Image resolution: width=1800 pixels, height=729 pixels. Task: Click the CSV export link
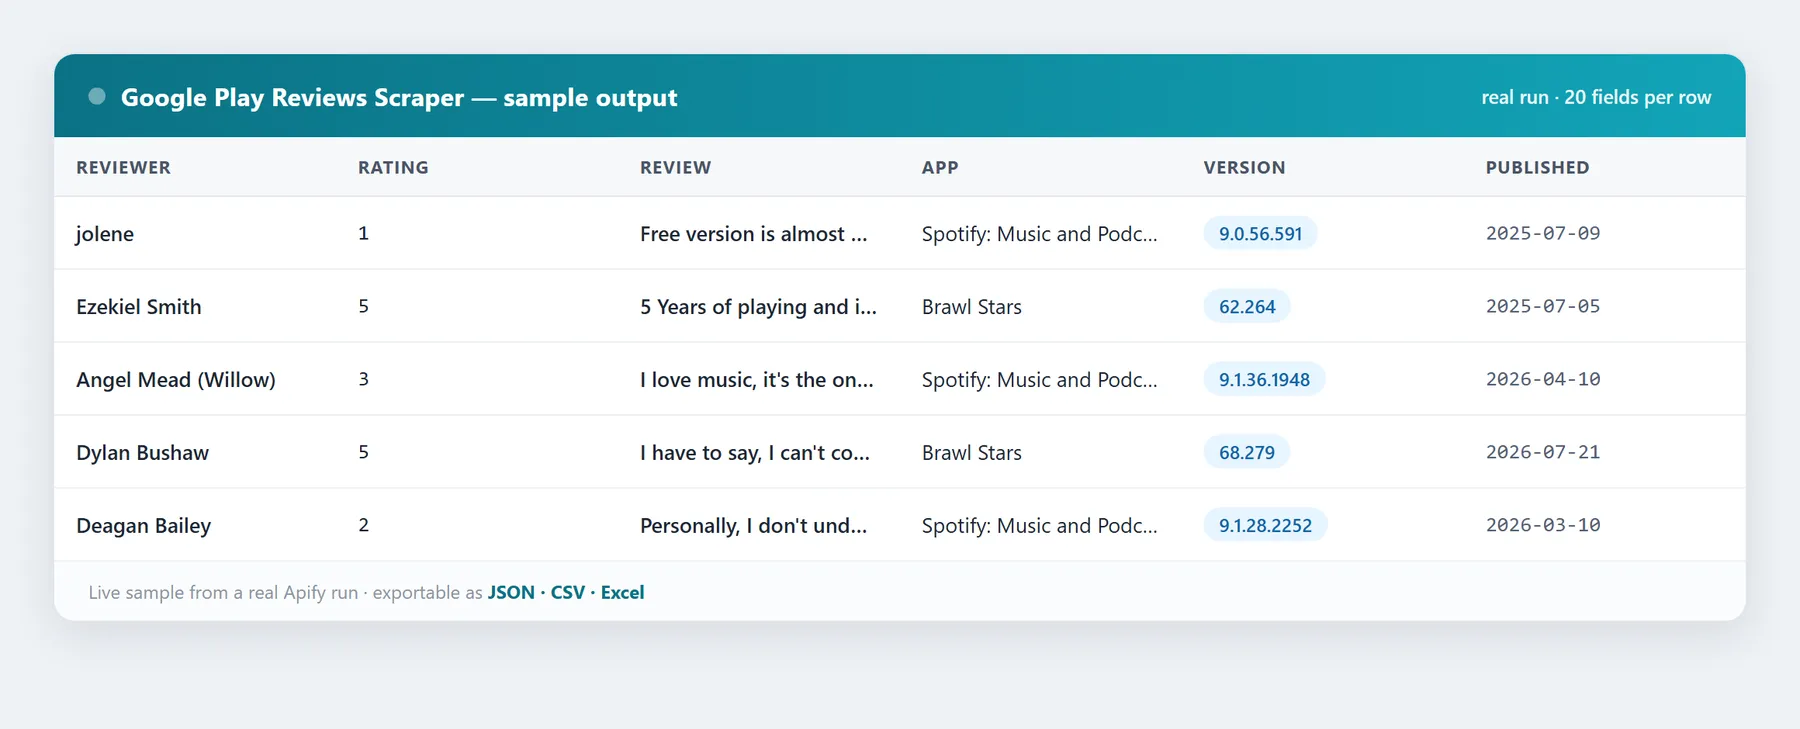click(x=568, y=592)
